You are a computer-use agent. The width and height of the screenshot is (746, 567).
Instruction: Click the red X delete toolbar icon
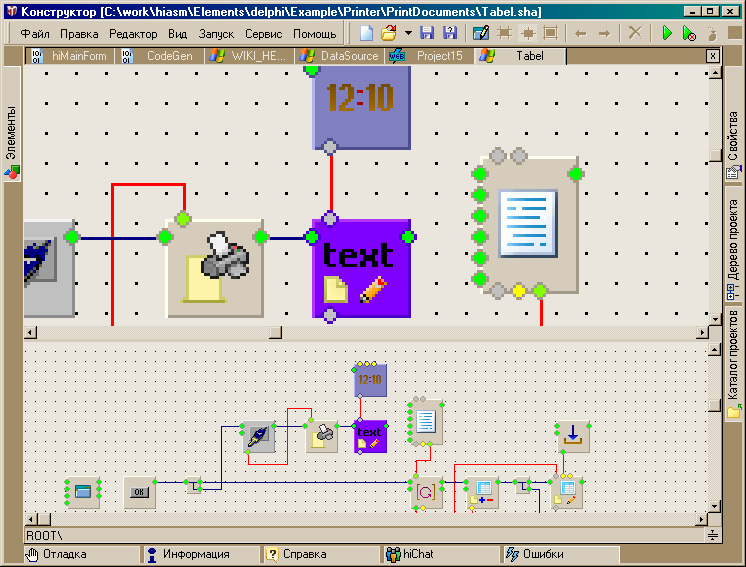coord(635,33)
